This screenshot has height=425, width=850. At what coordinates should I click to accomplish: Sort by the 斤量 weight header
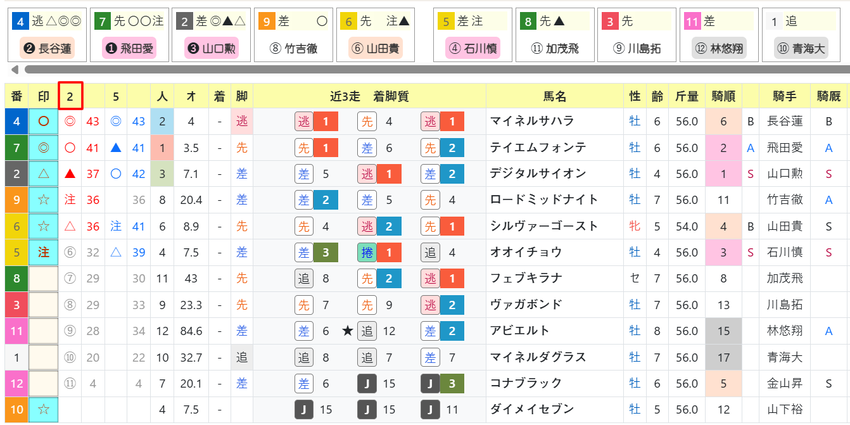686,96
